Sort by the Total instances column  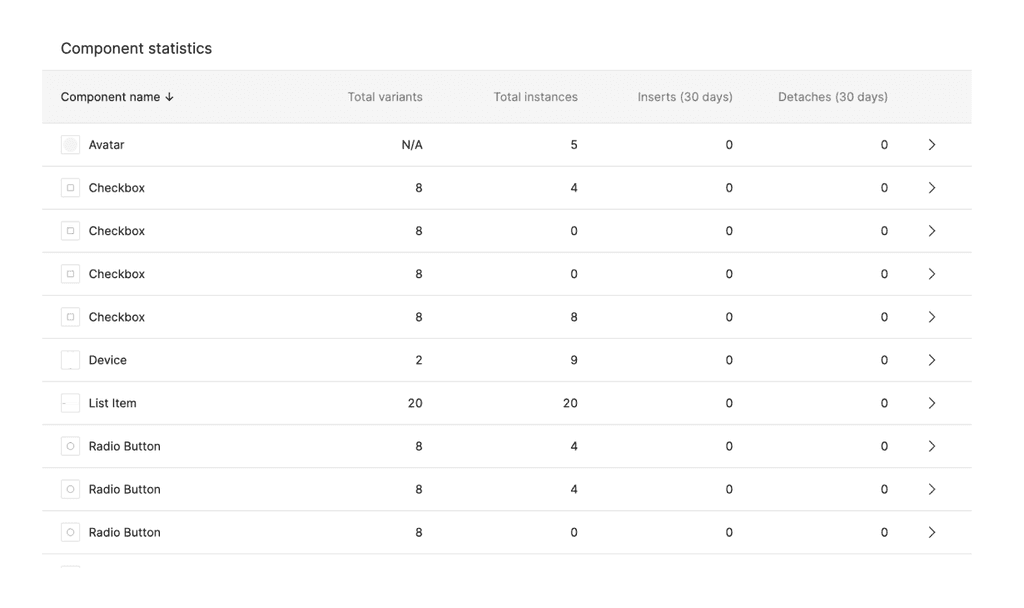click(x=535, y=97)
